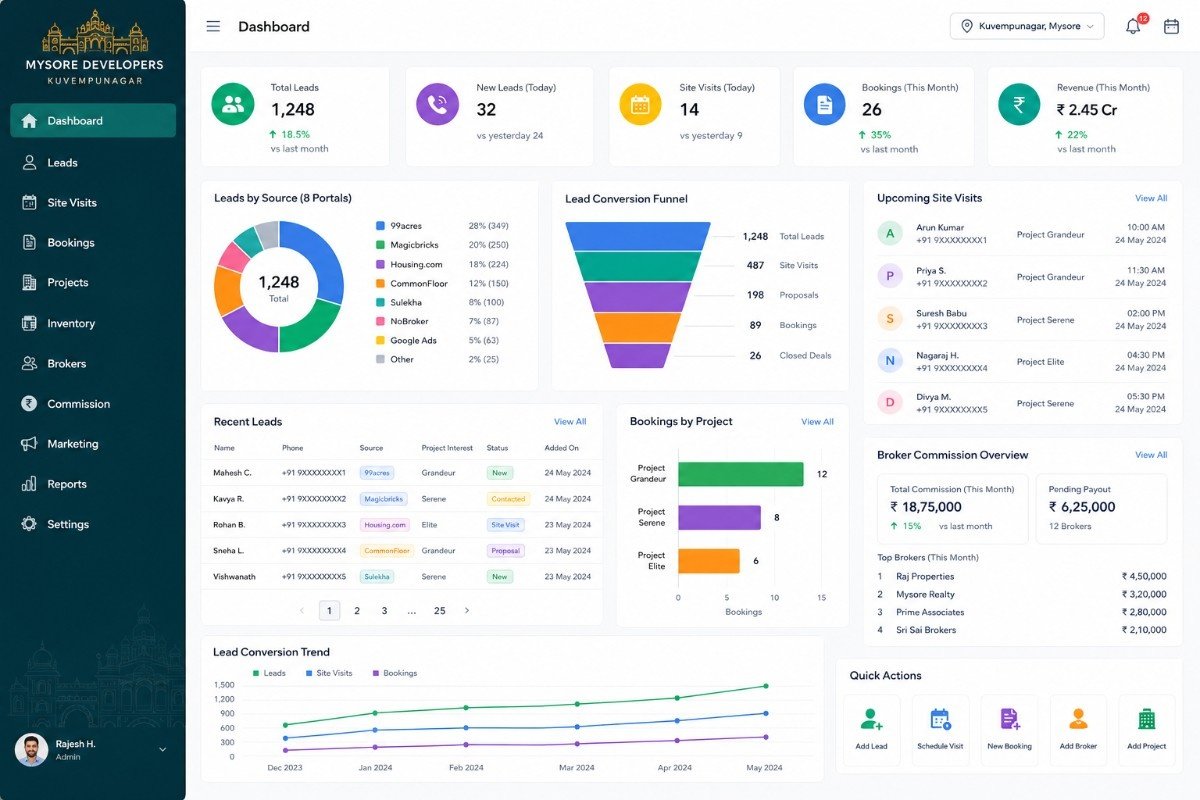View all Broker Commission Overview
This screenshot has height=800, width=1200.
[1151, 455]
